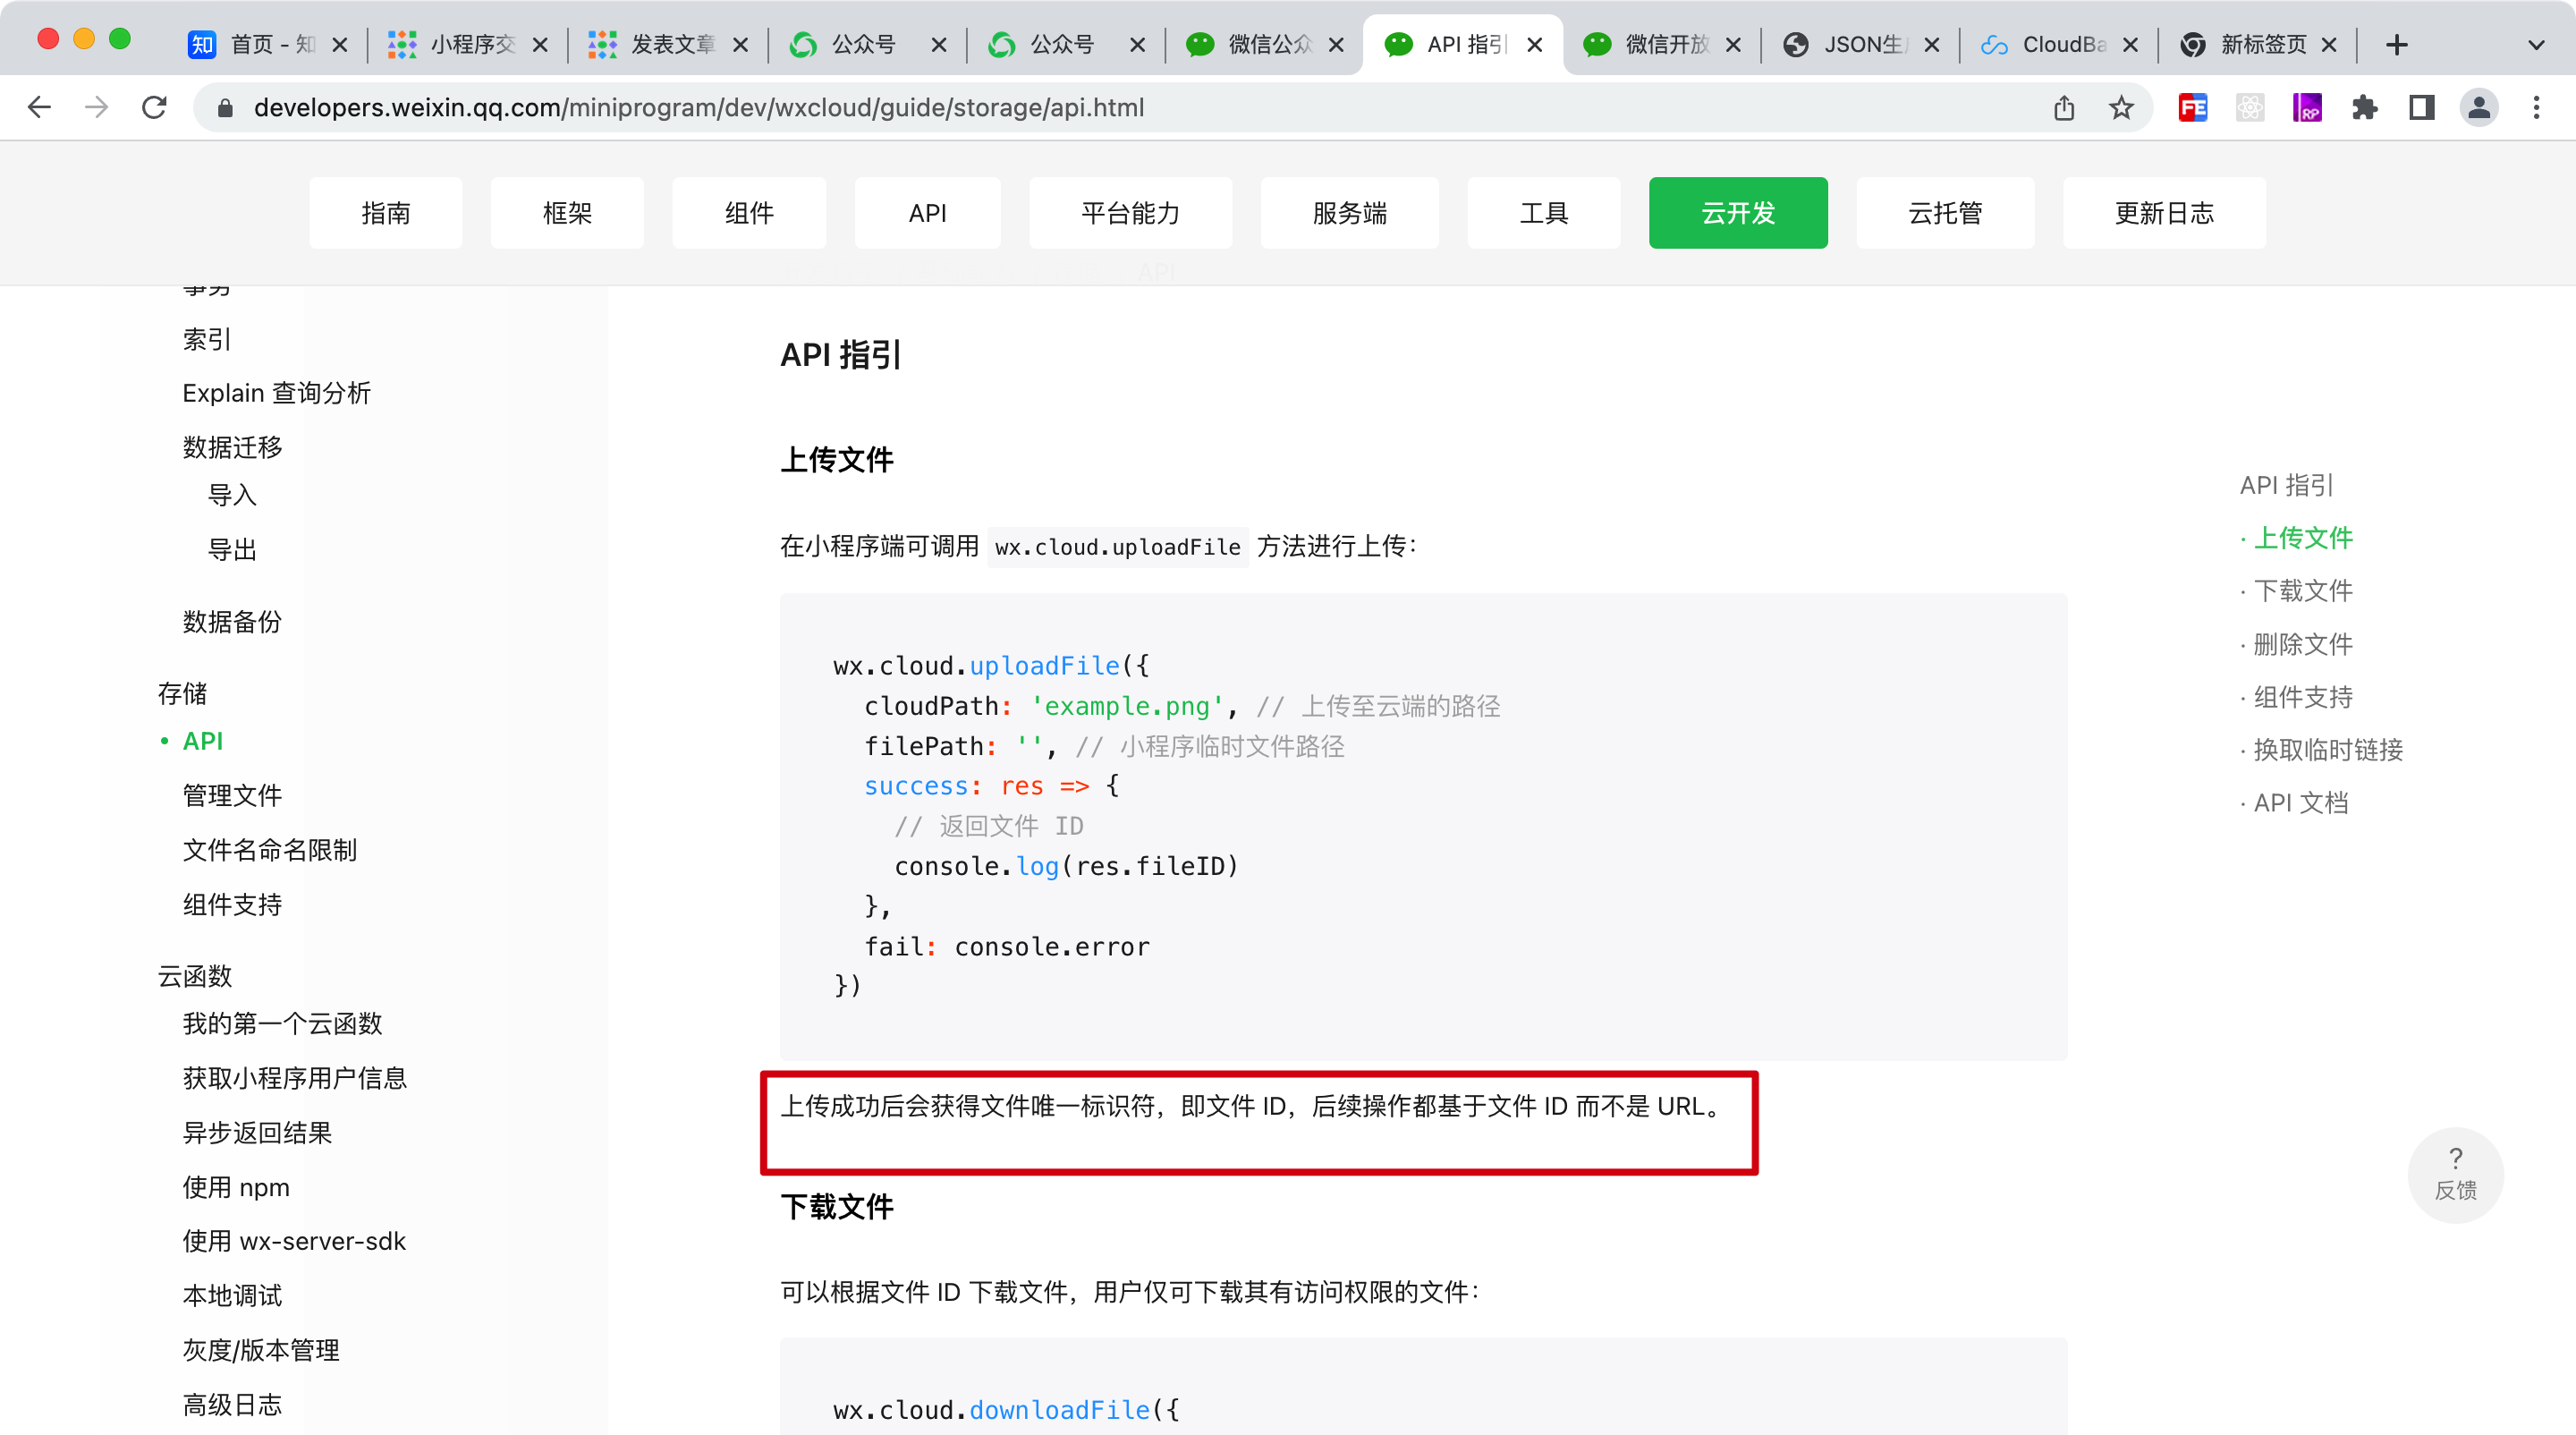2576x1435 pixels.
Task: Switch to the 服务端 navigation tab
Action: [1349, 213]
